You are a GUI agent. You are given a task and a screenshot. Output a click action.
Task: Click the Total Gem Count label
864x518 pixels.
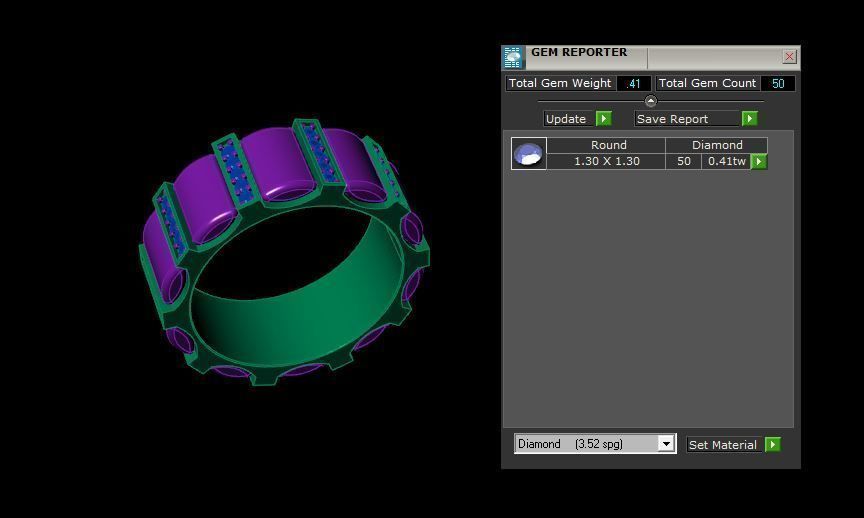point(708,83)
